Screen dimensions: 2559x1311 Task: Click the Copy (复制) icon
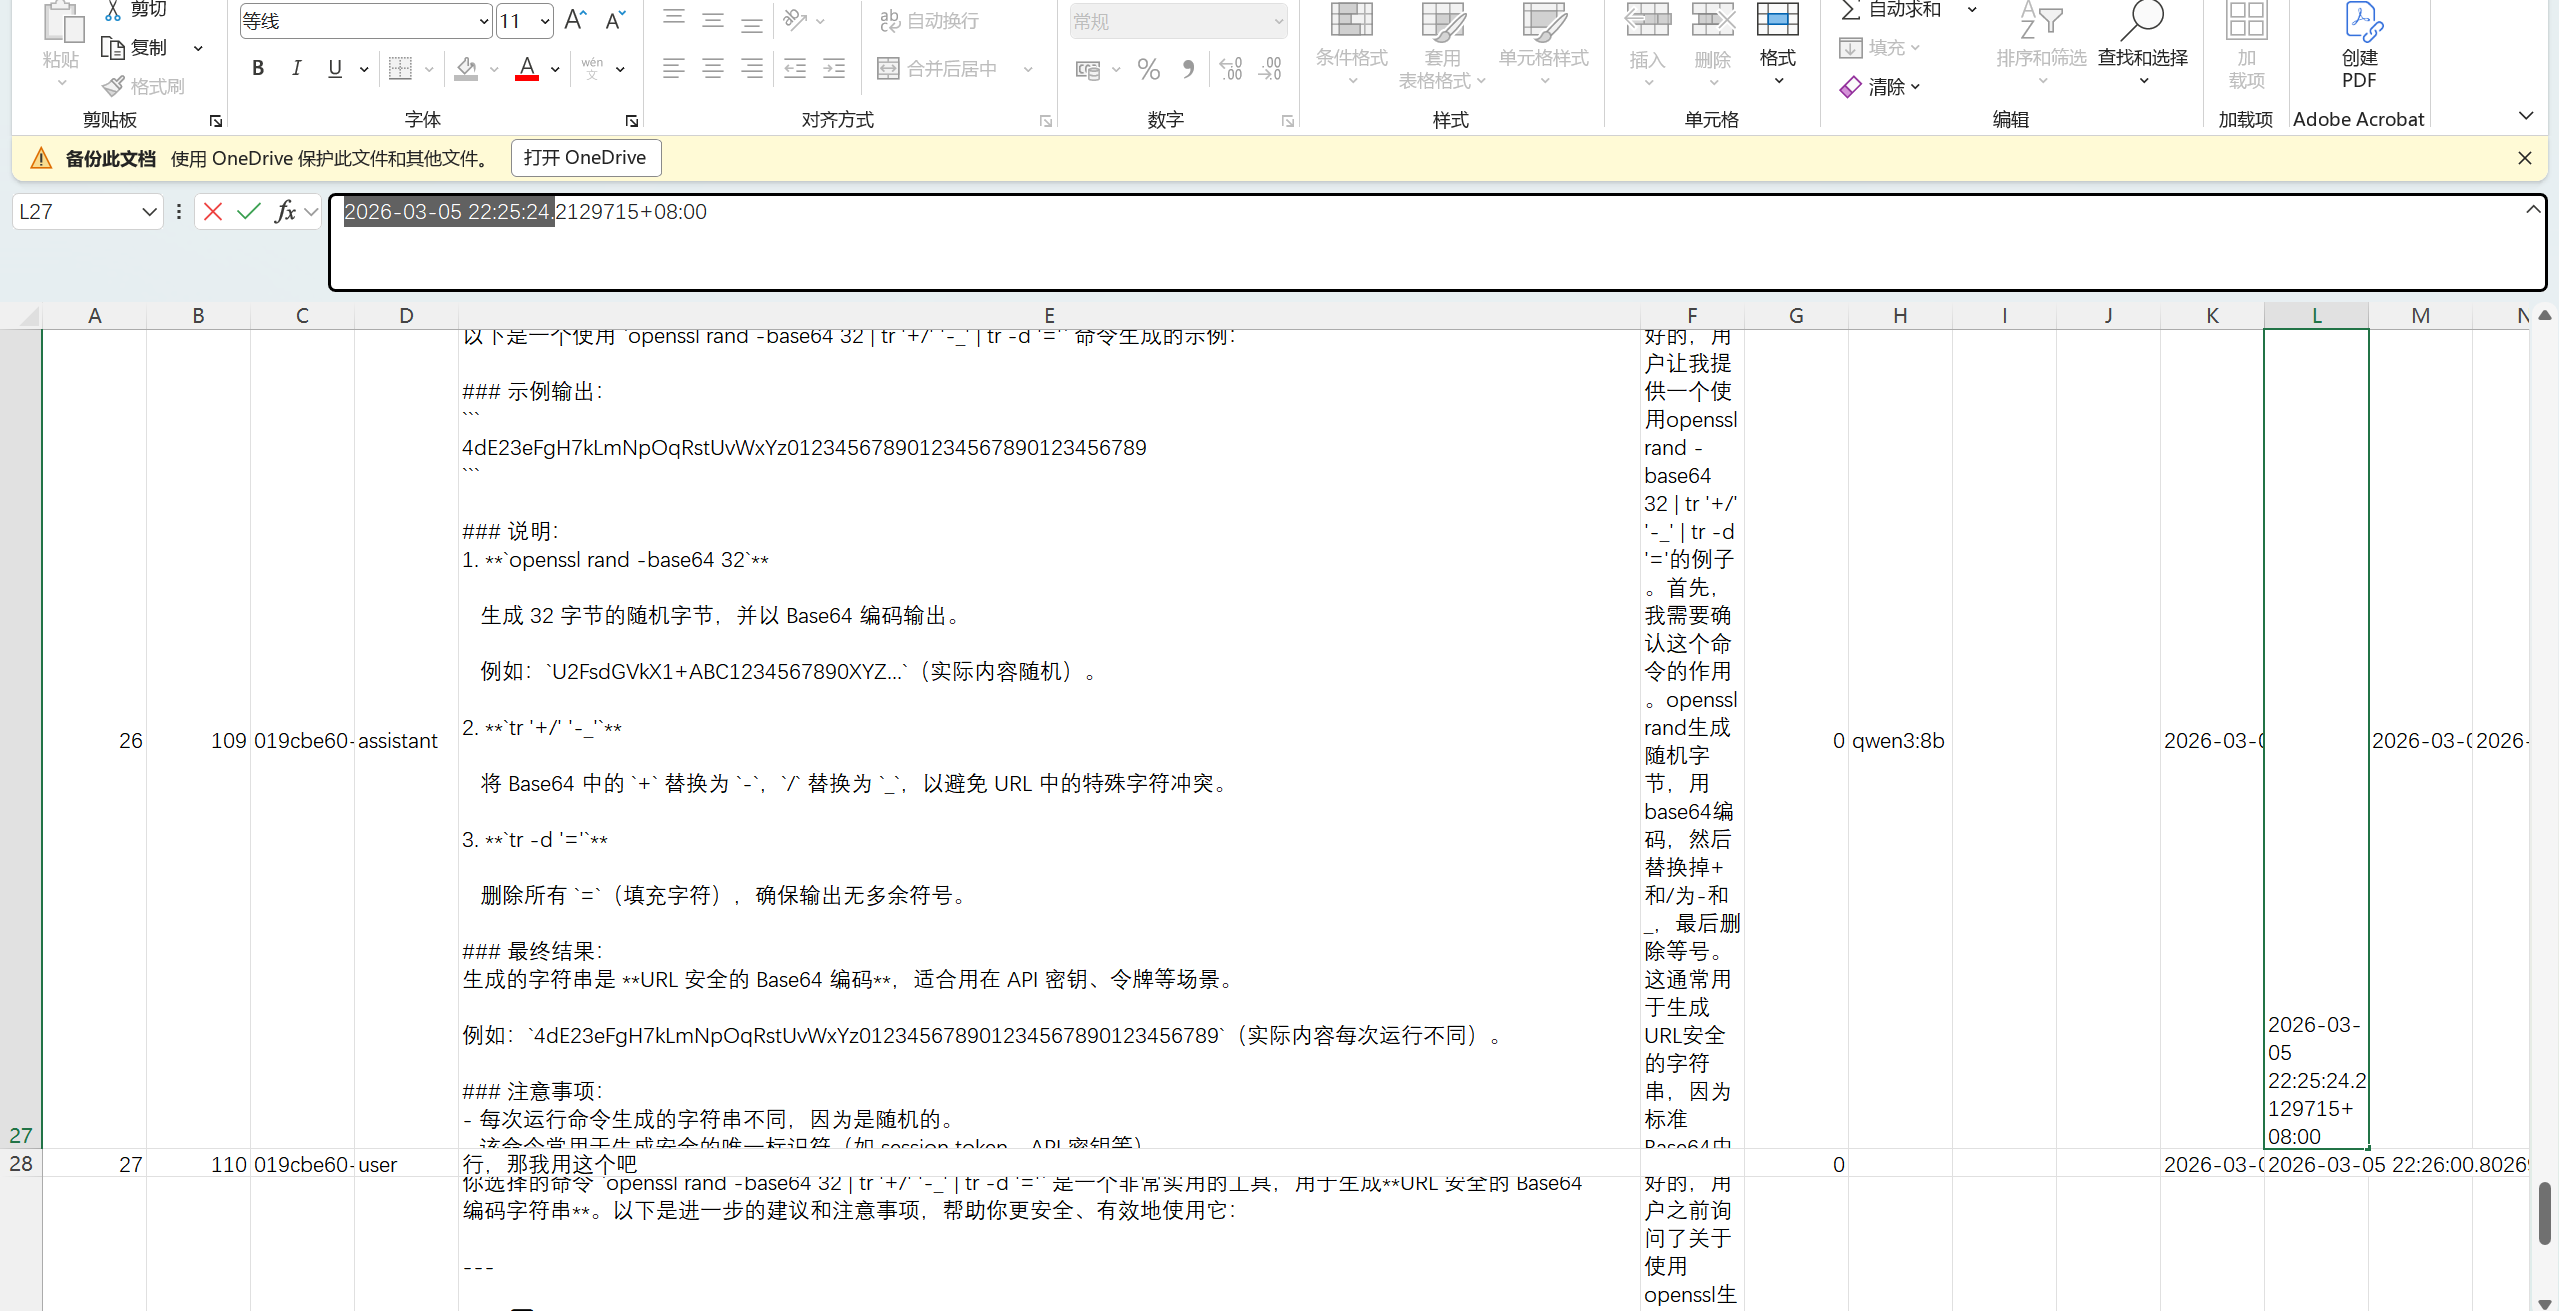[114, 48]
